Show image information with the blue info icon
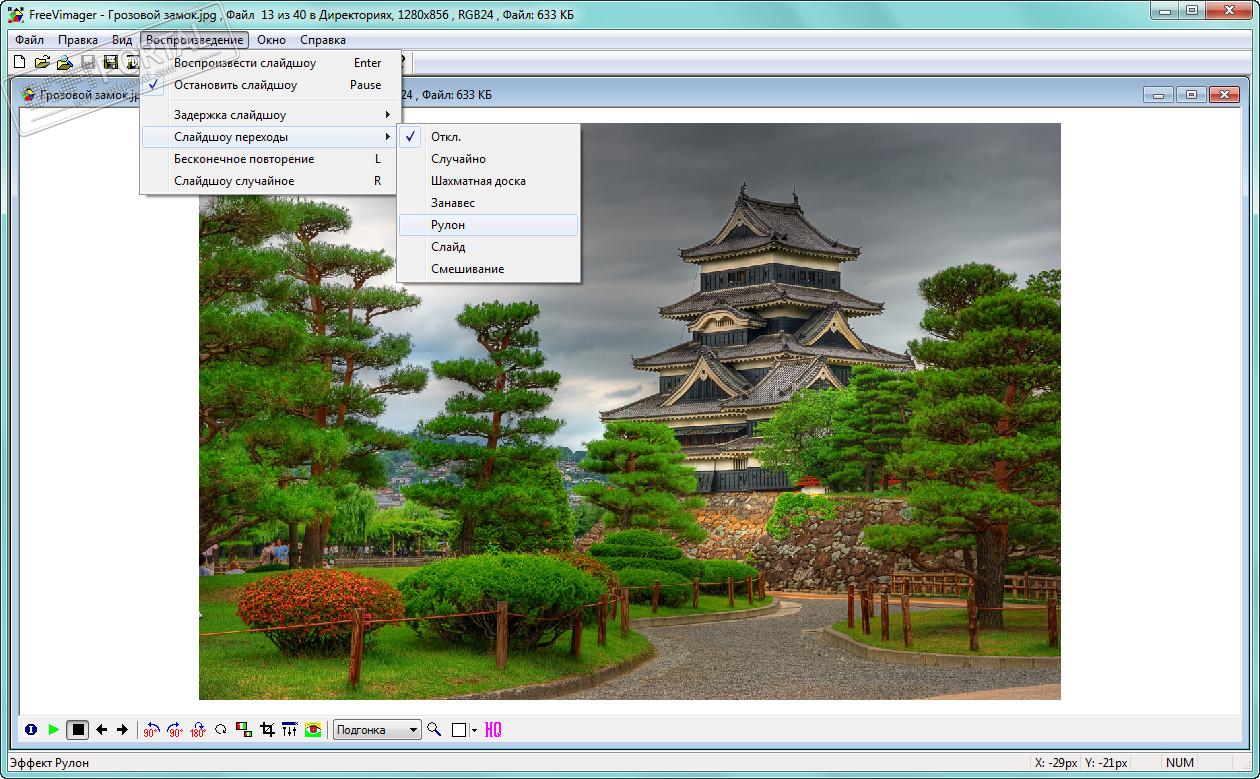This screenshot has width=1260, height=779. (x=31, y=730)
